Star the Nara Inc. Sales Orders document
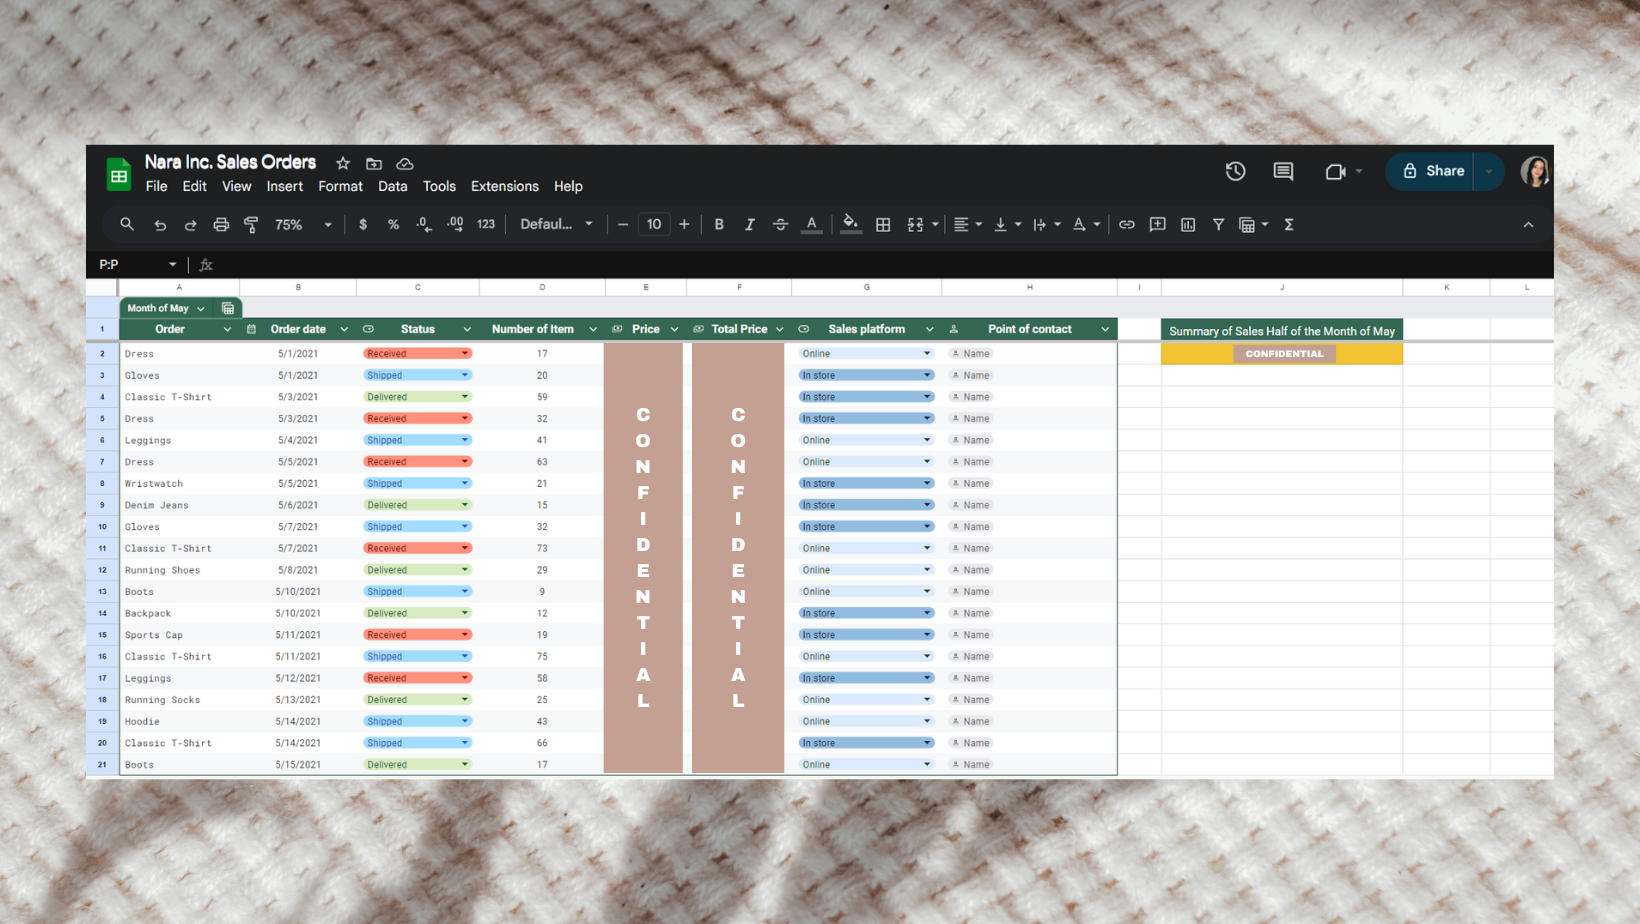 pos(343,163)
